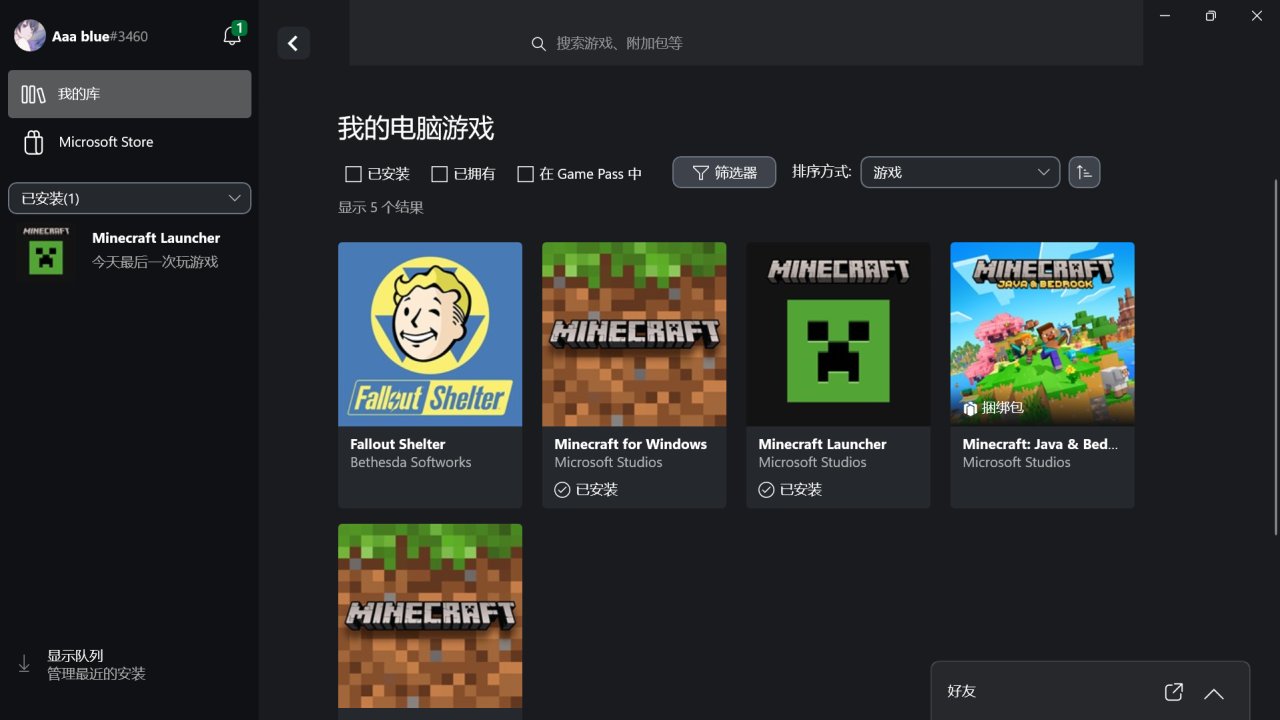Click Bethesda Softworks publisher text
The height and width of the screenshot is (720, 1280).
coord(411,462)
